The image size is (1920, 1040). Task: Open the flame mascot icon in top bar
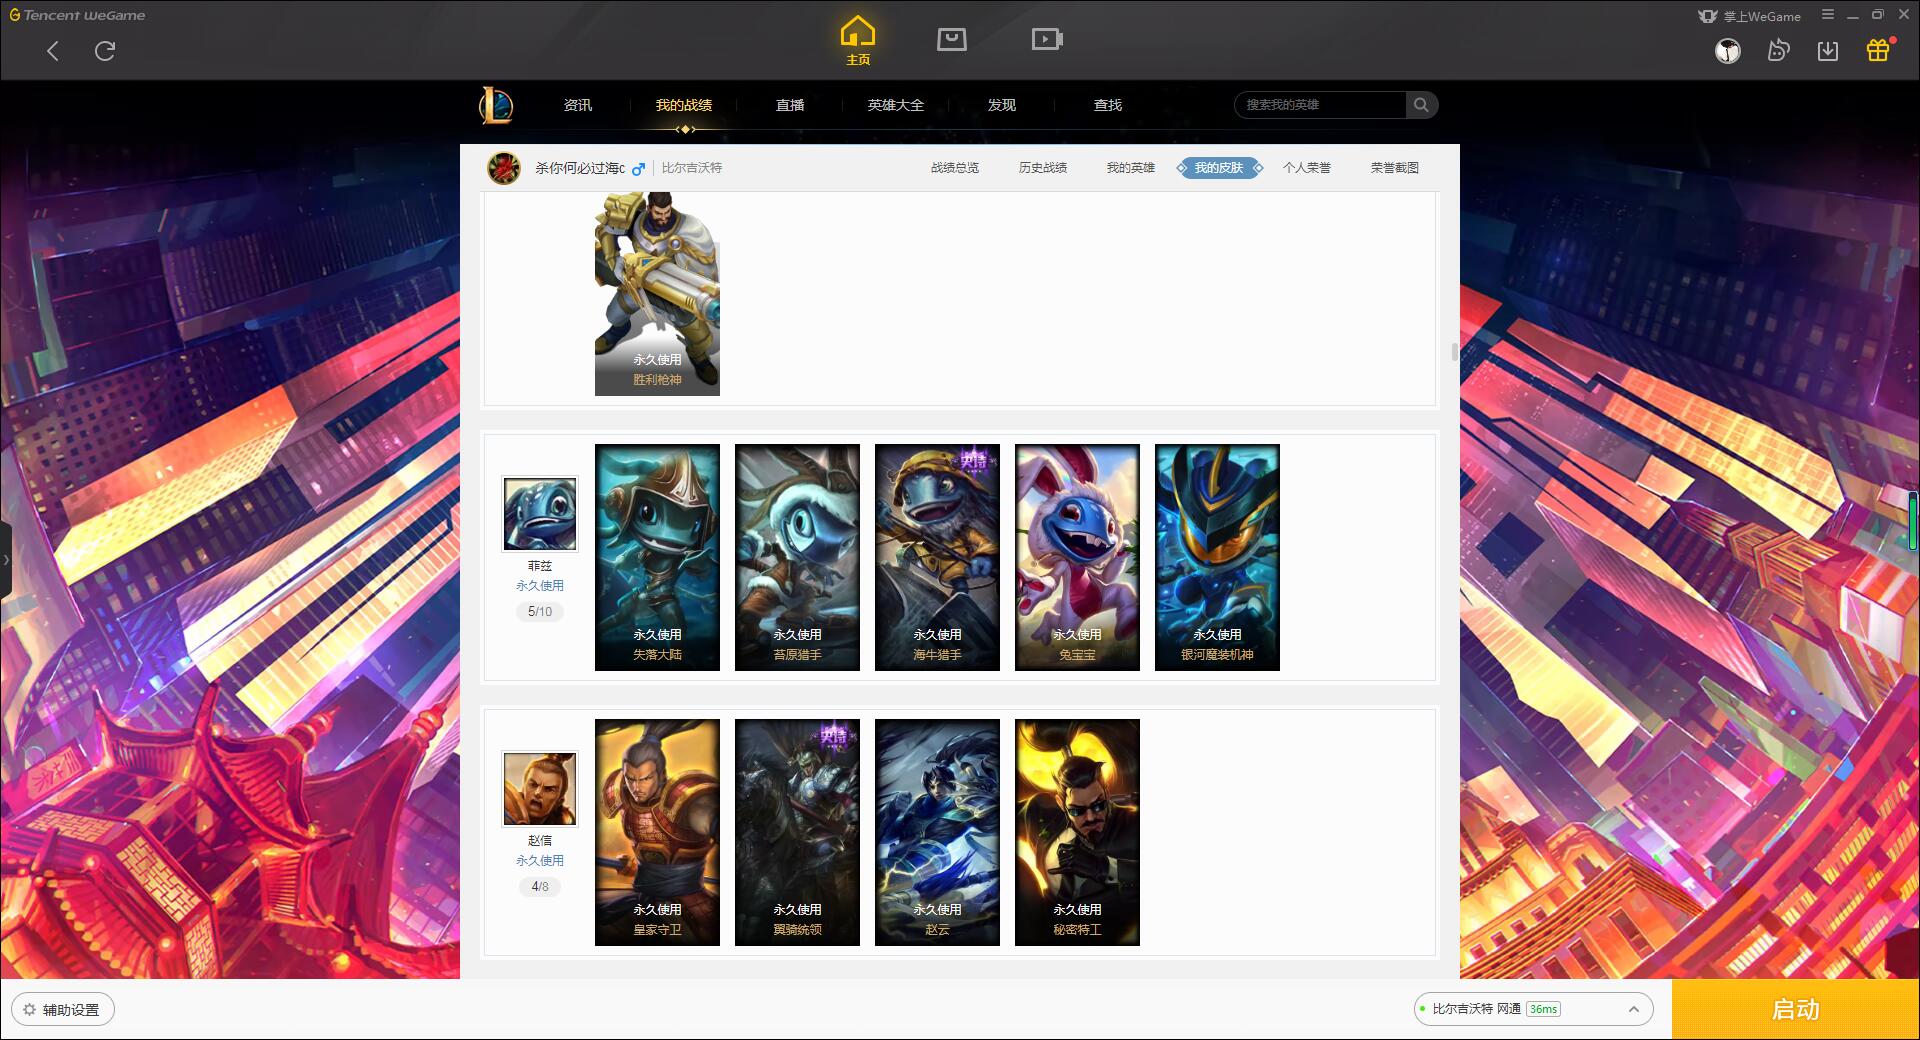click(1778, 50)
